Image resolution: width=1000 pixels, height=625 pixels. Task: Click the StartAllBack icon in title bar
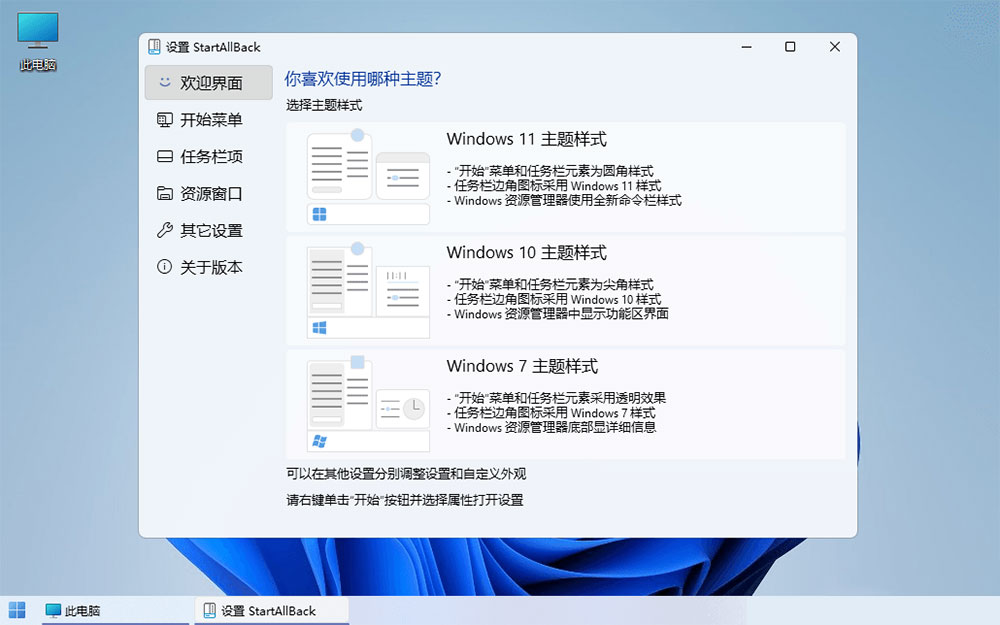click(155, 46)
